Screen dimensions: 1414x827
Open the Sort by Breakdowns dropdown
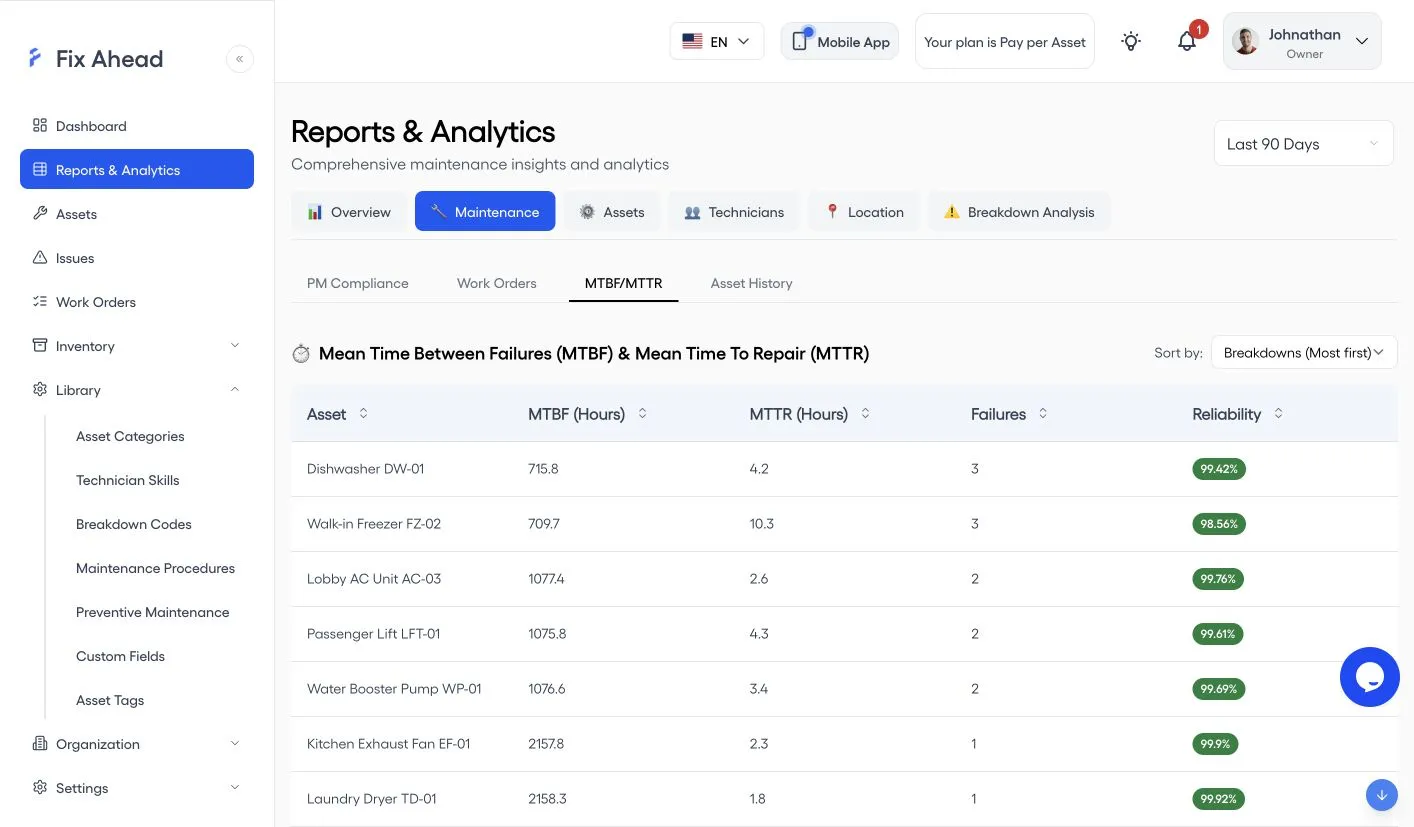[x=1304, y=352]
